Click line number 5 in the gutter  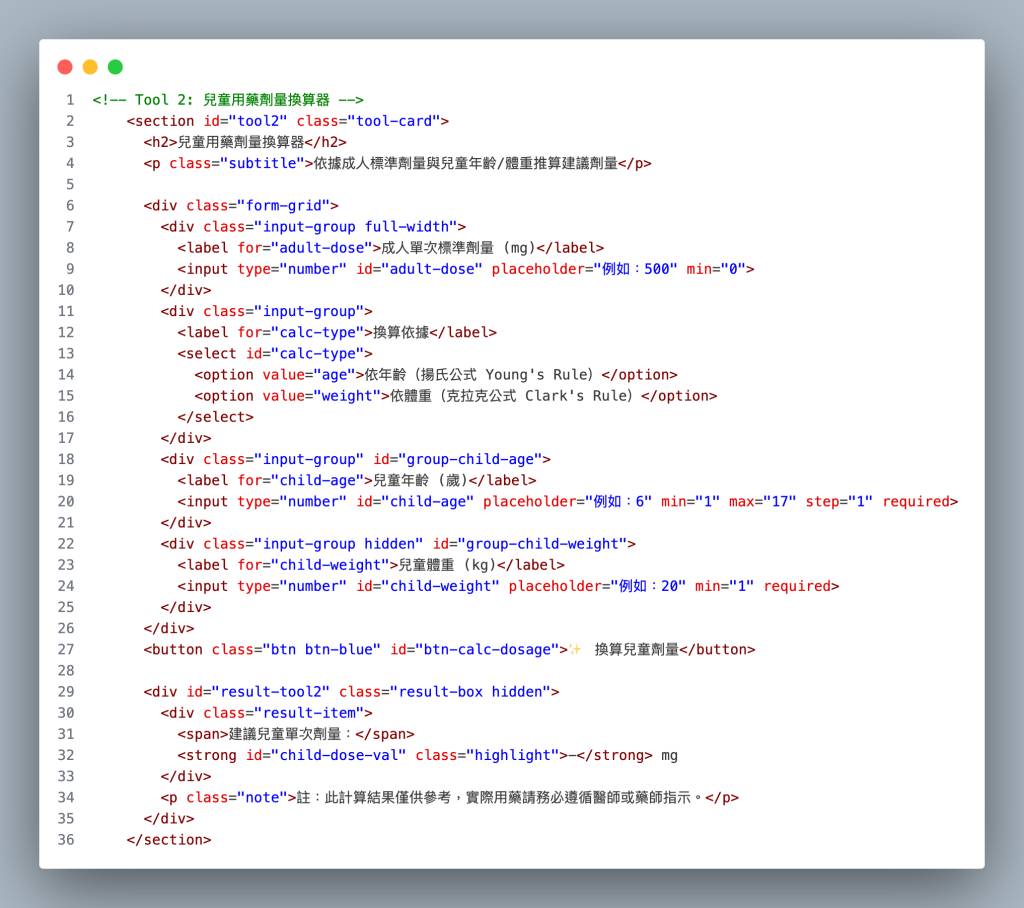click(70, 185)
